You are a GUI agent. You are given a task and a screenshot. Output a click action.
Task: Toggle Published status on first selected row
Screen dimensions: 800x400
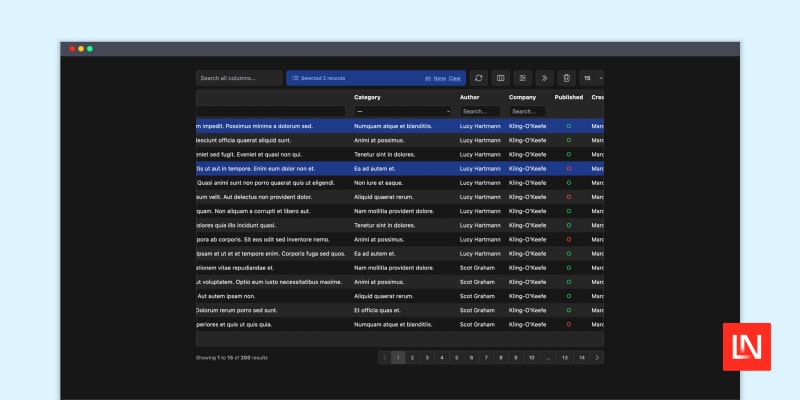(569, 126)
